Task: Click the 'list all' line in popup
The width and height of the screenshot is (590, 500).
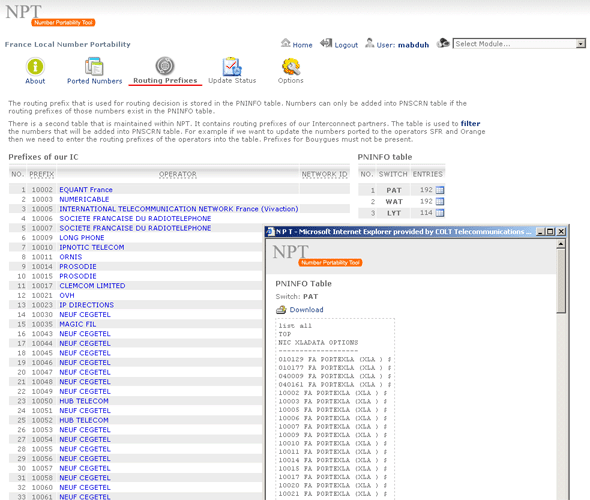Action: coord(295,326)
